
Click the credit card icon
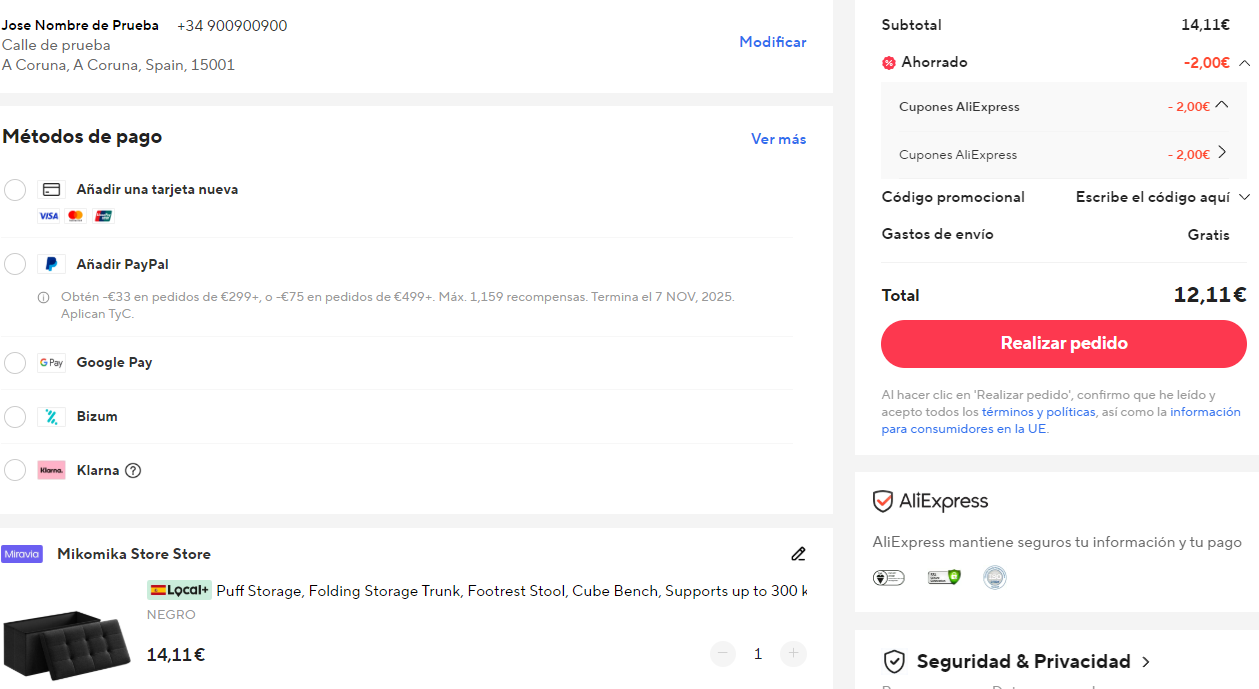pos(51,190)
